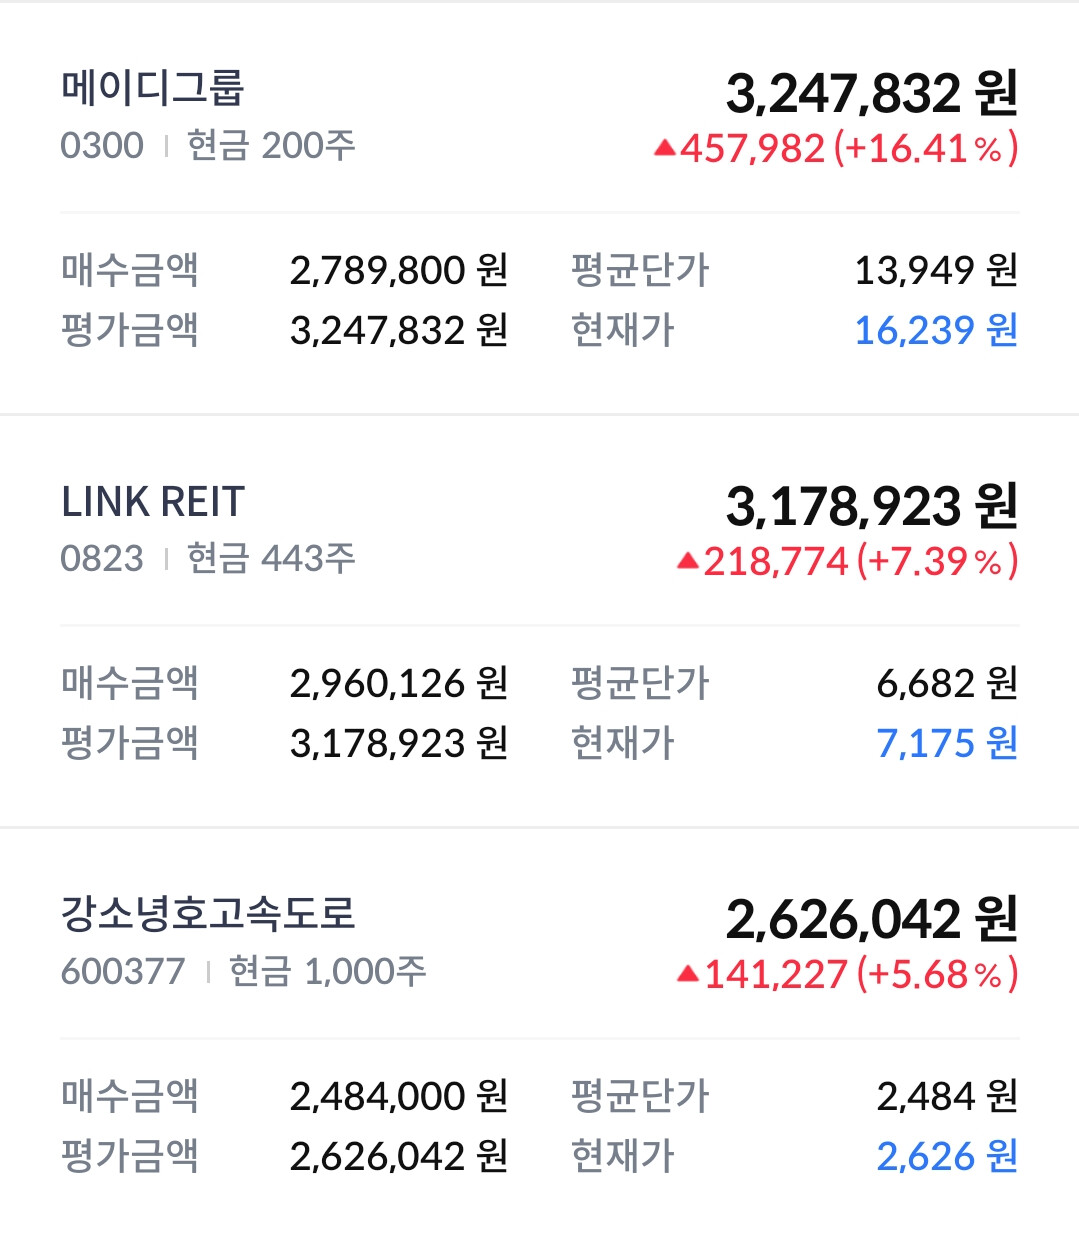1079x1233 pixels.
Task: Tap the +7.39% profit rate
Action: 937,561
